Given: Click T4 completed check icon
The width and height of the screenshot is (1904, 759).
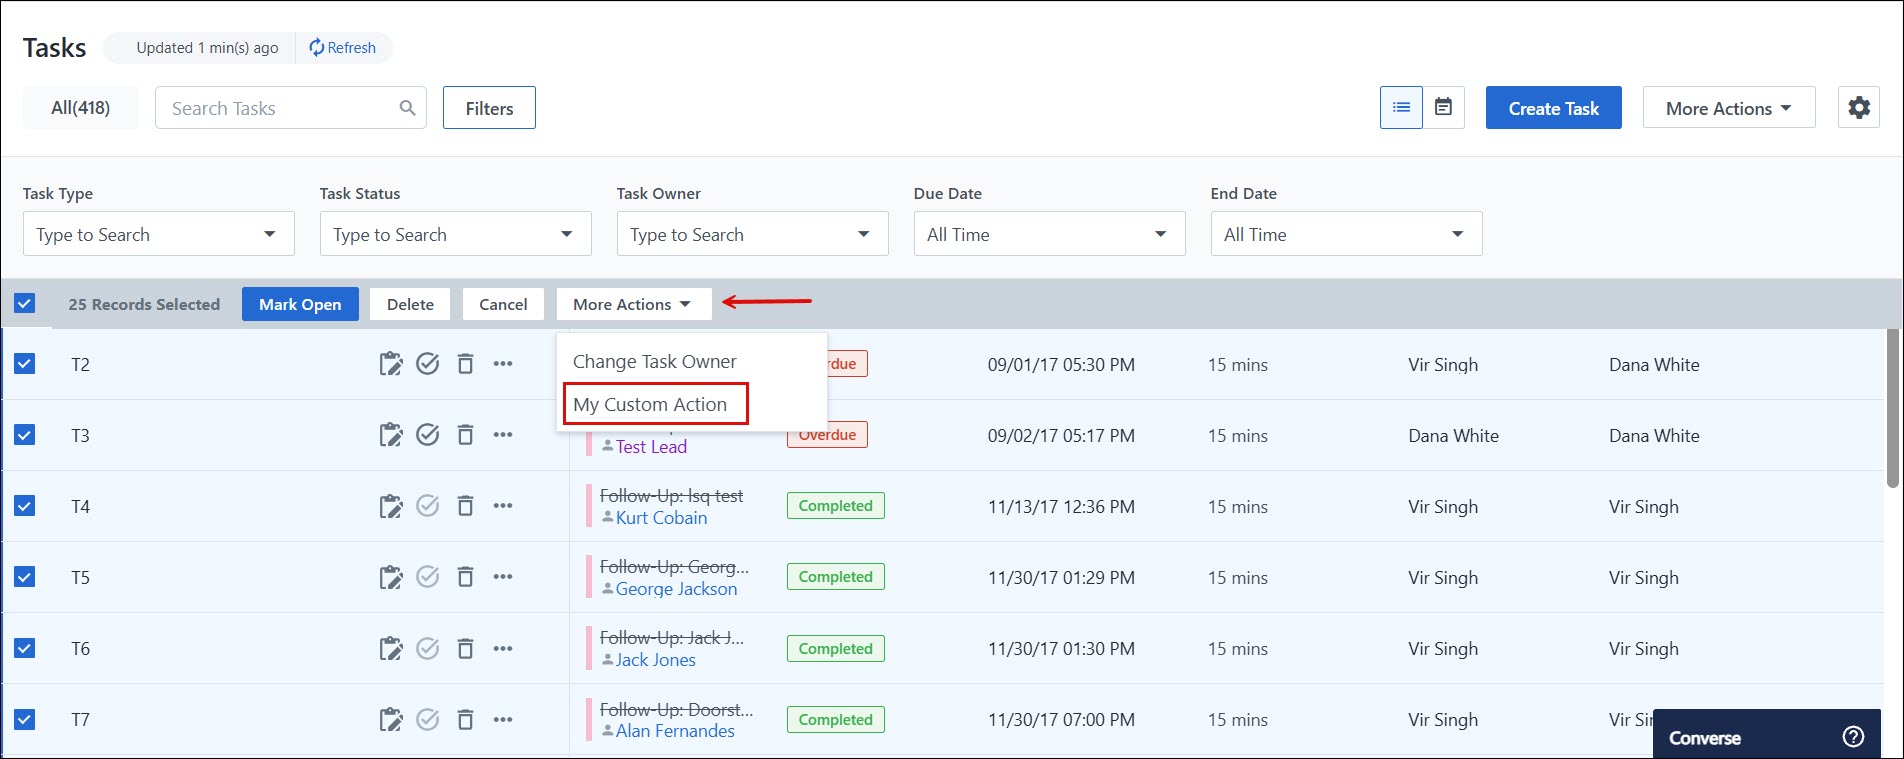Looking at the screenshot, I should (428, 506).
